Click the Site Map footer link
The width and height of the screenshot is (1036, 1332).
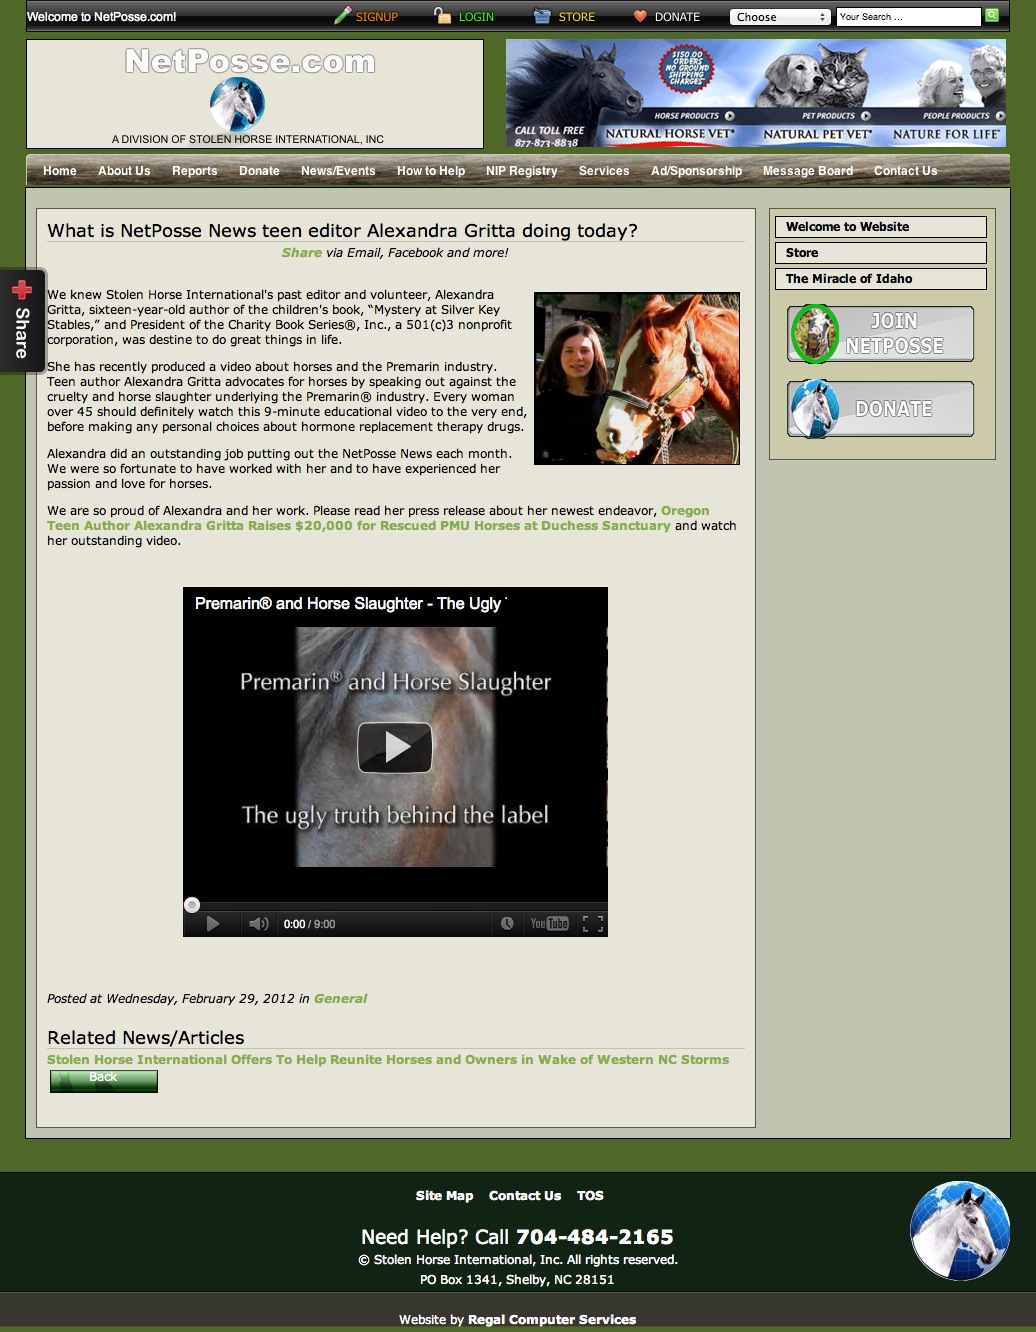tap(444, 1196)
